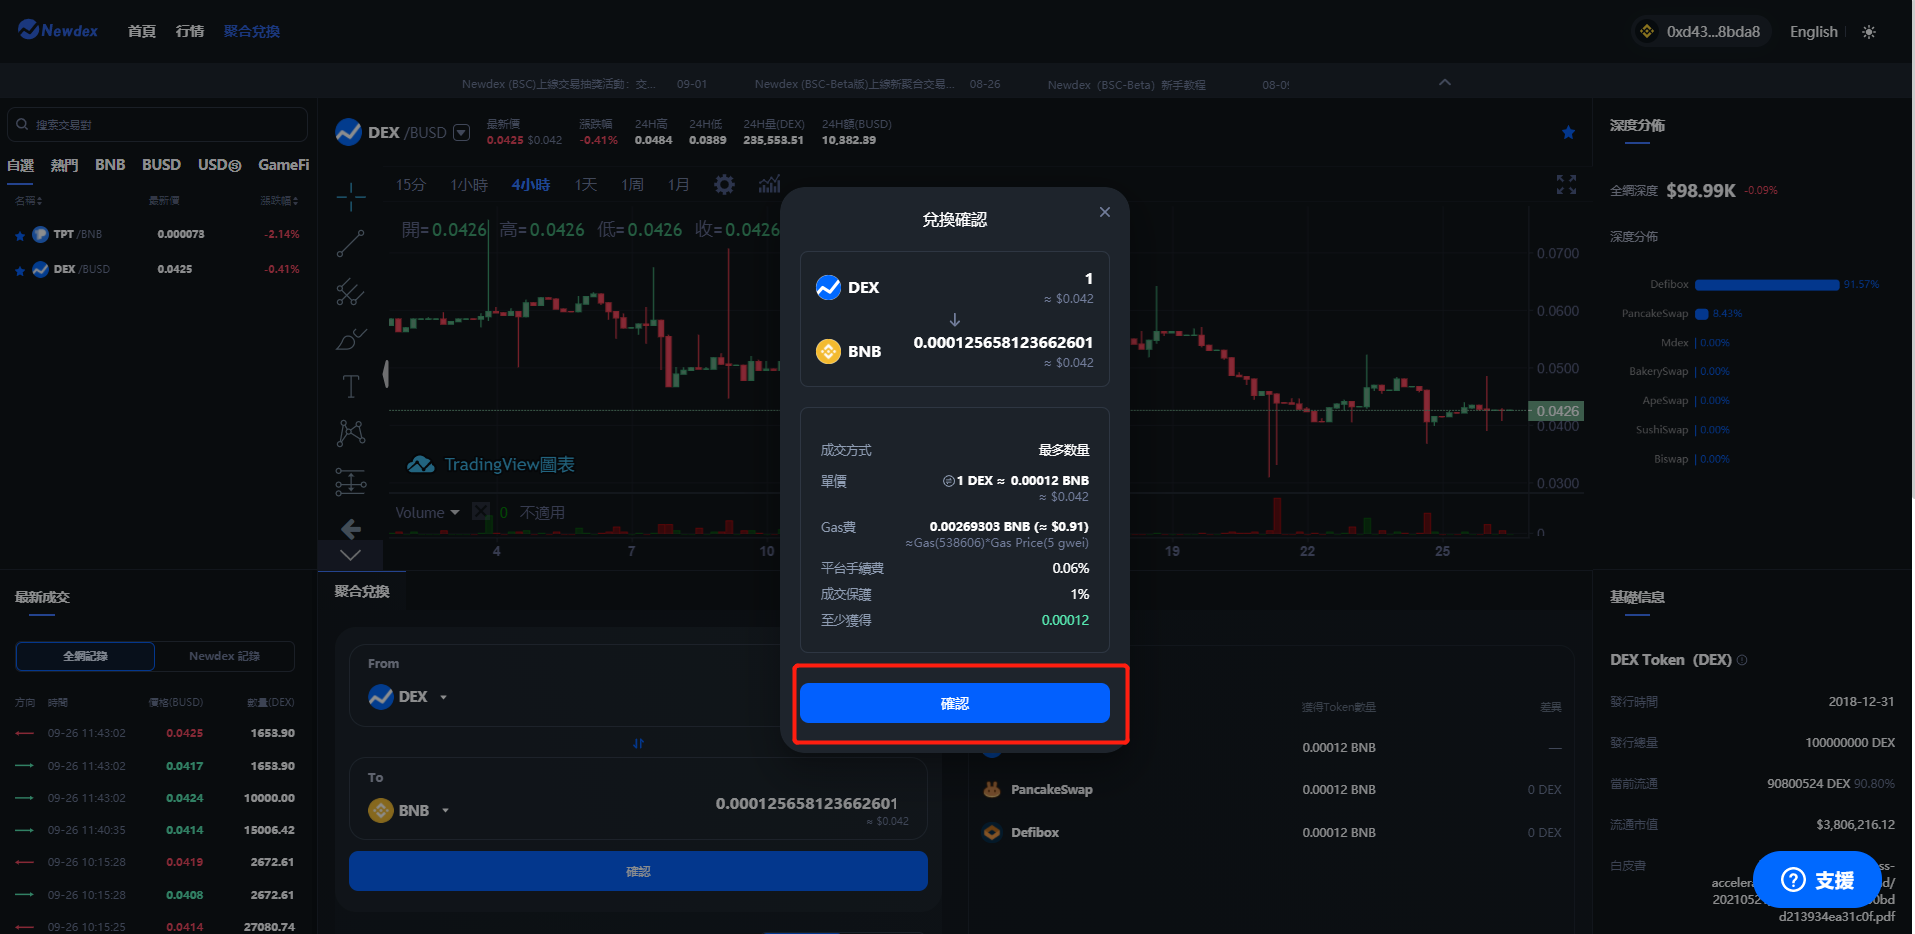Select the text annotation tool
The height and width of the screenshot is (934, 1915).
coord(351,386)
